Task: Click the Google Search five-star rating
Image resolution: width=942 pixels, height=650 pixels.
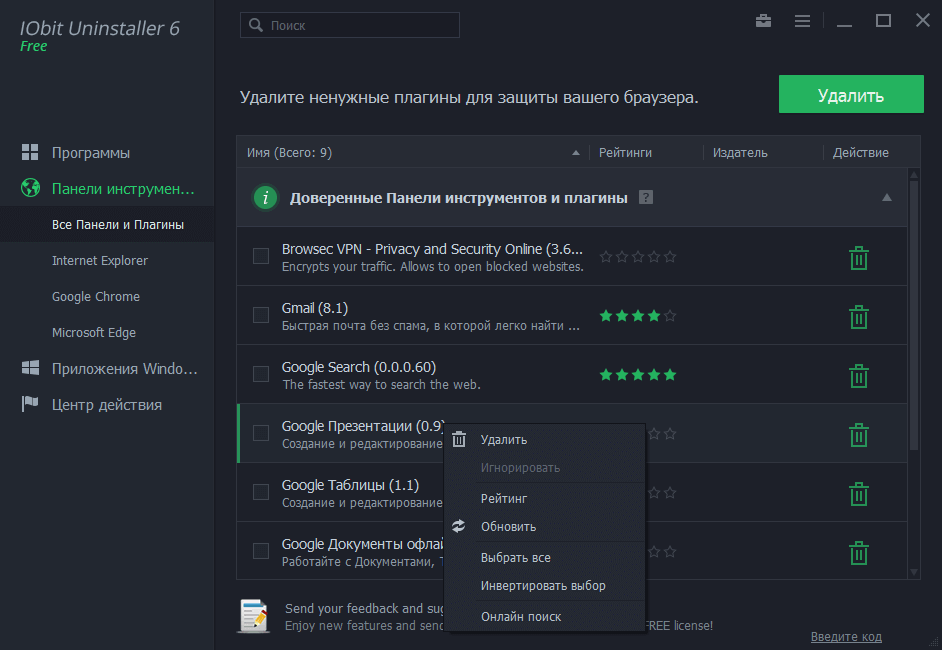Action: (x=637, y=375)
